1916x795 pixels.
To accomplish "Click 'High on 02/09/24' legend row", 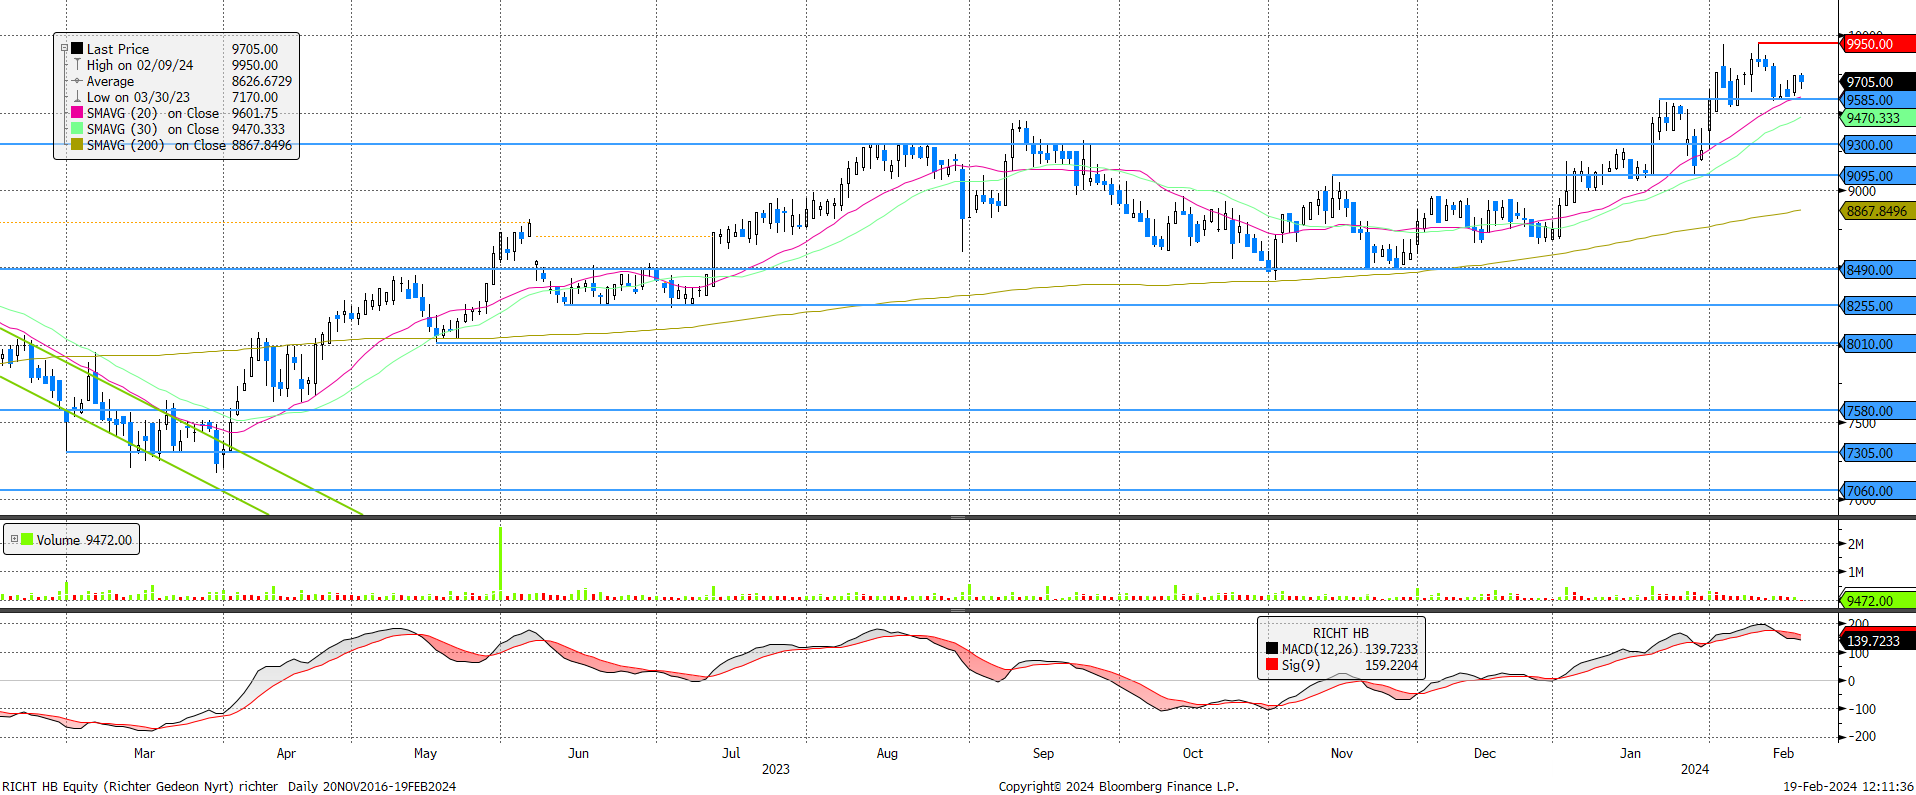I will coord(140,65).
